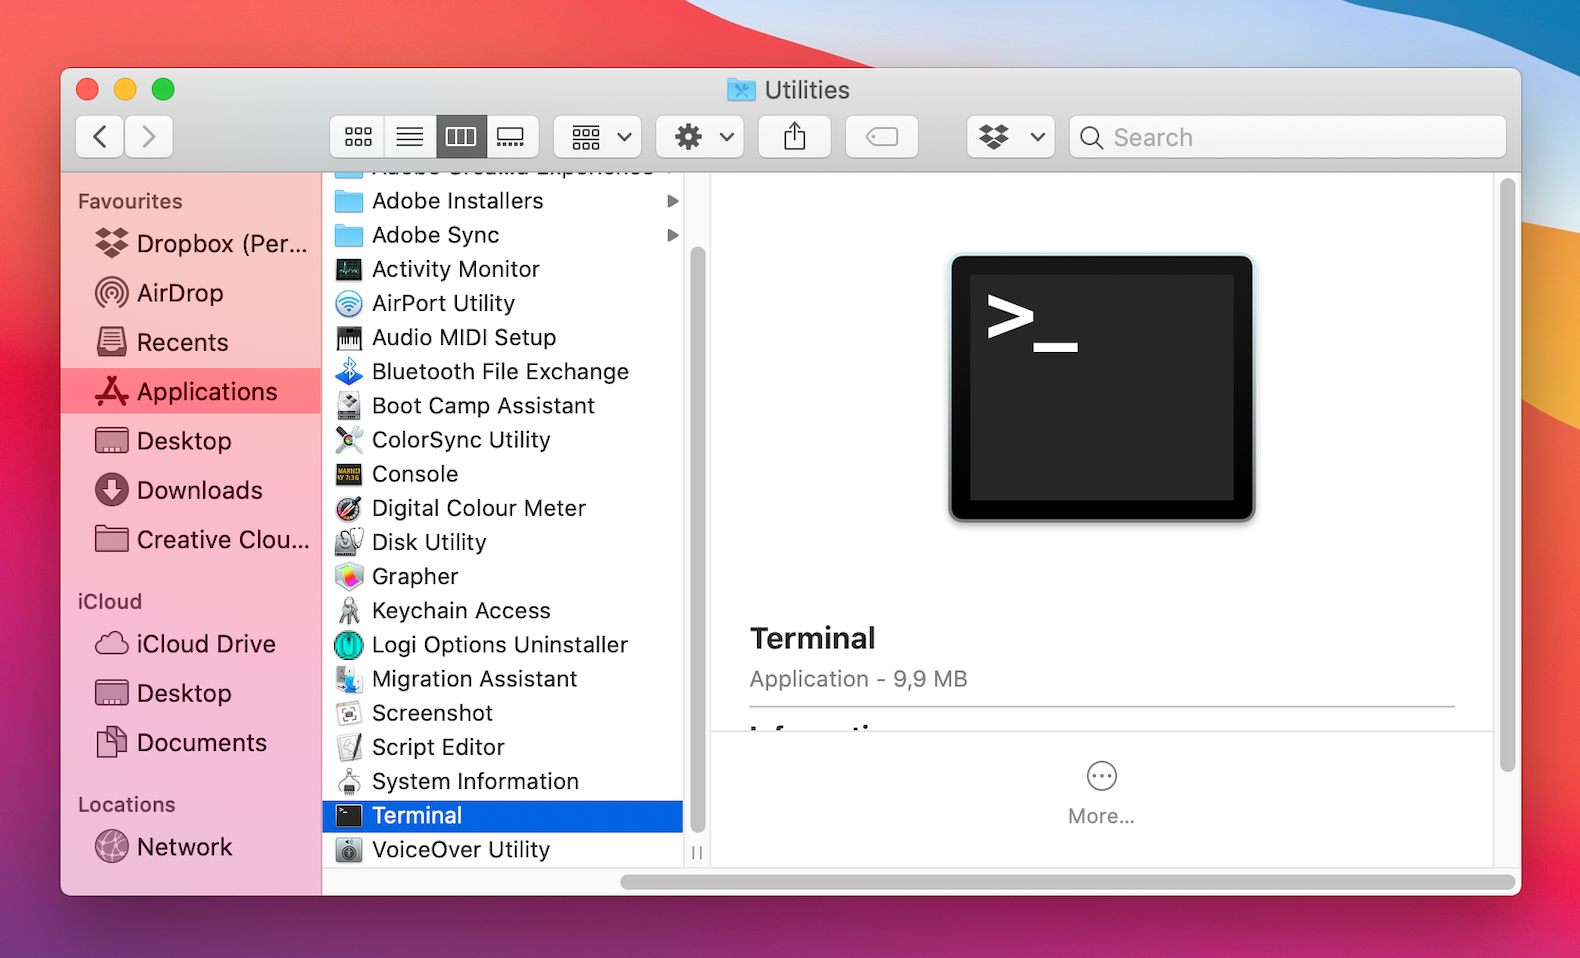
Task: Click the Search input field
Action: tap(1300, 137)
